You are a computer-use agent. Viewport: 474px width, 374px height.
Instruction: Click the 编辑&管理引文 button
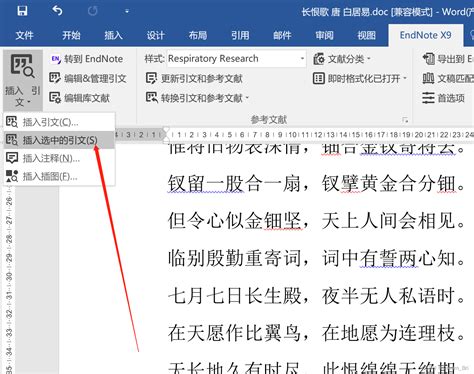click(88, 79)
